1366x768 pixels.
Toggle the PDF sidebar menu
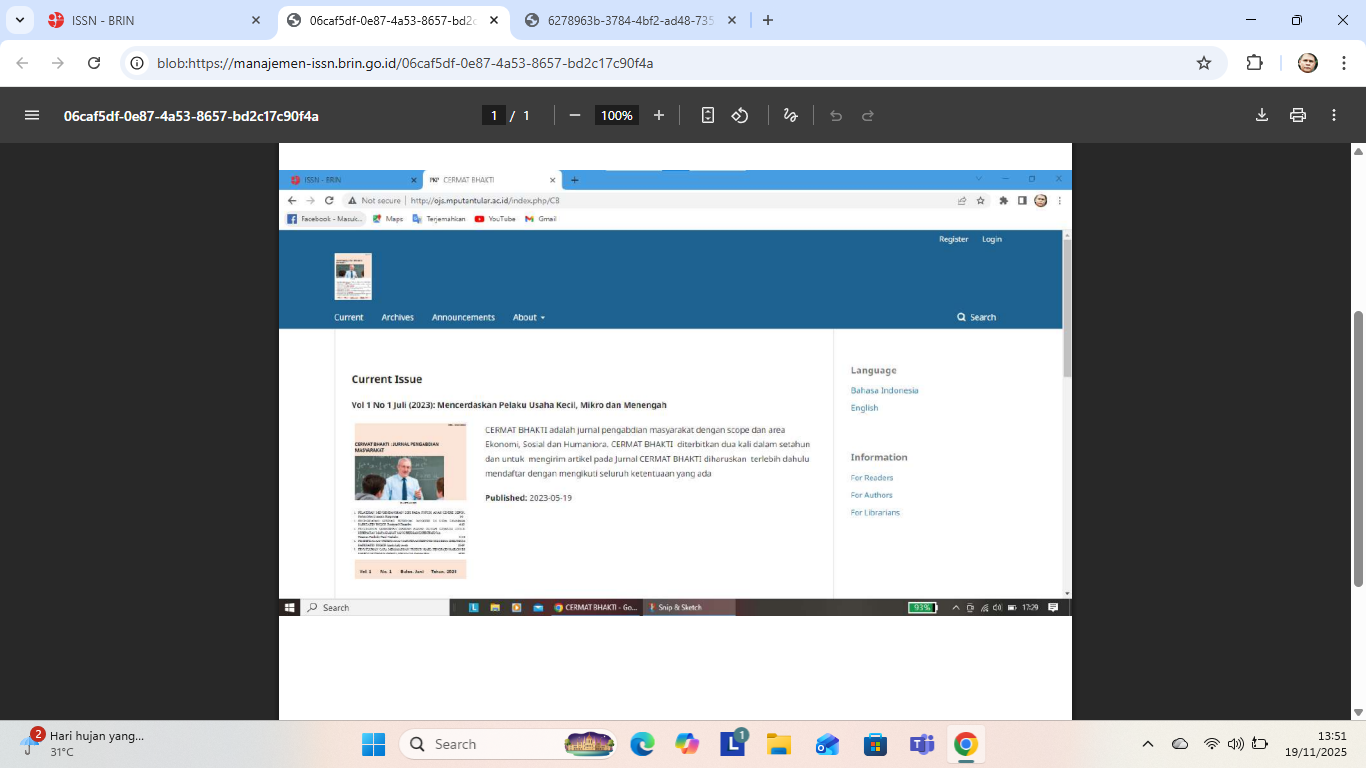pyautogui.click(x=32, y=115)
